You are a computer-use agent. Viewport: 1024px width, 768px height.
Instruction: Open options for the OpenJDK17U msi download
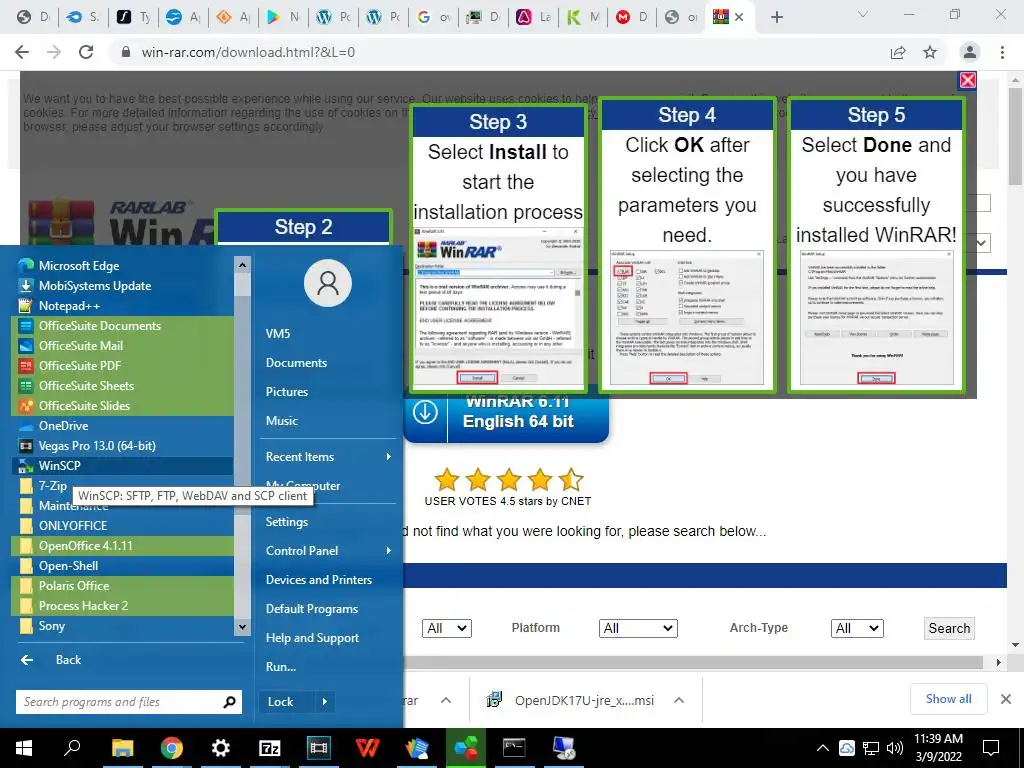pyautogui.click(x=679, y=700)
